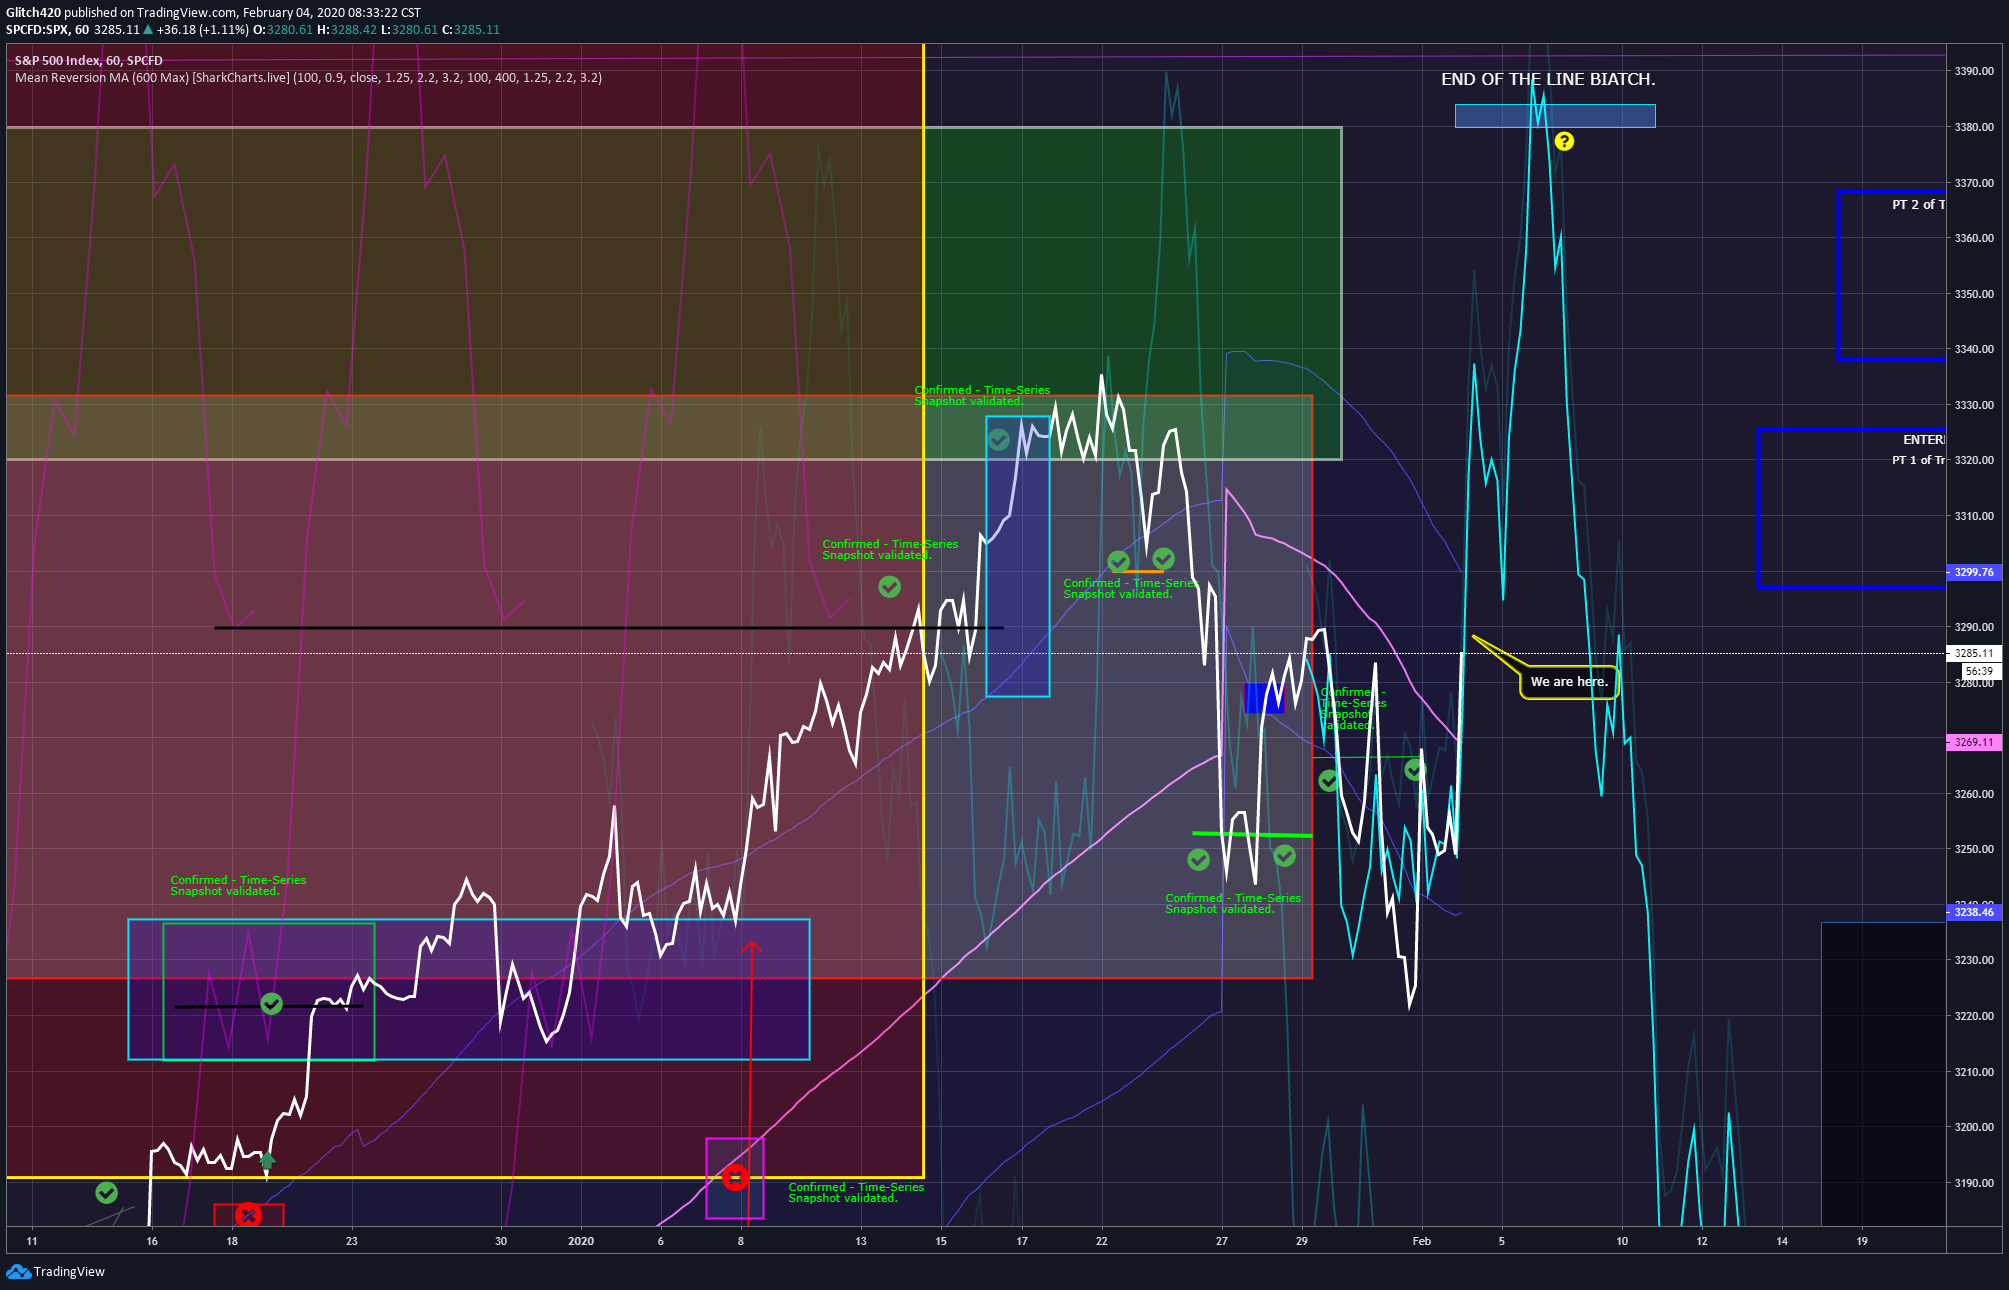This screenshot has height=1290, width=2009.
Task: Click the 3200.00 price axis label
Action: [1974, 1127]
